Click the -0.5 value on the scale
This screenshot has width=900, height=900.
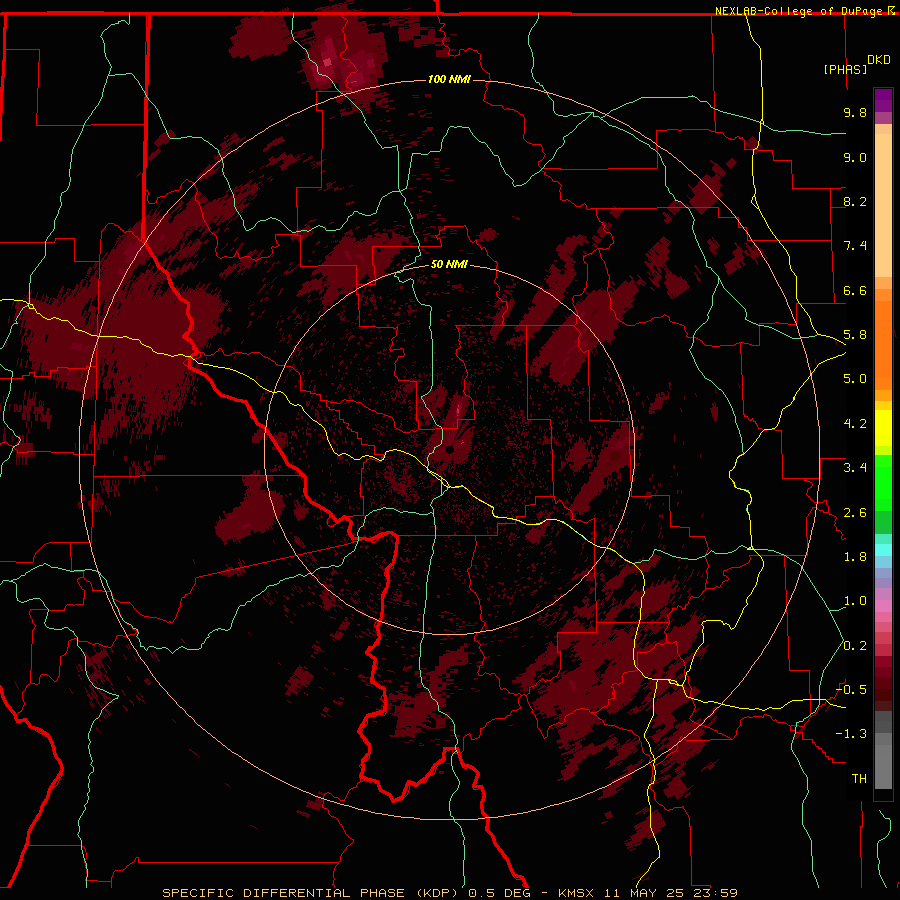pos(851,690)
